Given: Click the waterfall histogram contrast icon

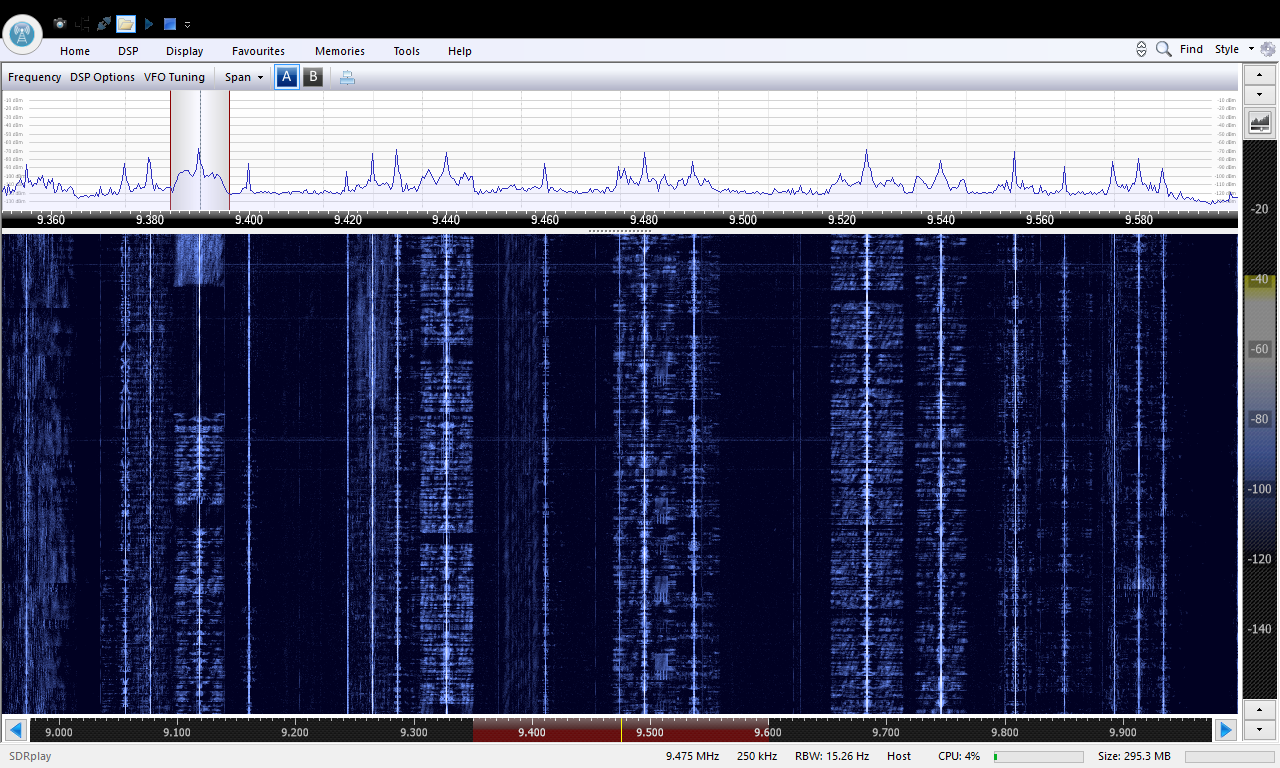Looking at the screenshot, I should coord(1259,121).
